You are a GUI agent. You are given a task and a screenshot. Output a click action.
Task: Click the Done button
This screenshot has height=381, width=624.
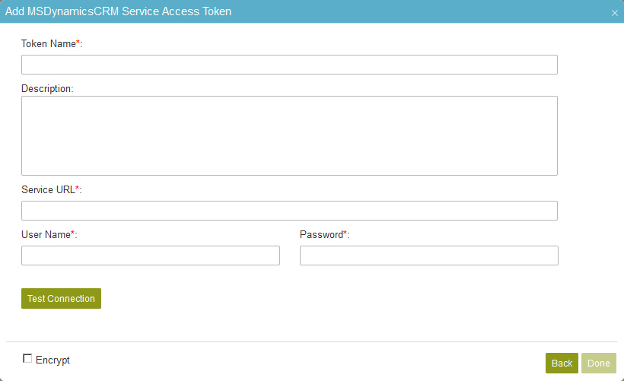click(599, 363)
